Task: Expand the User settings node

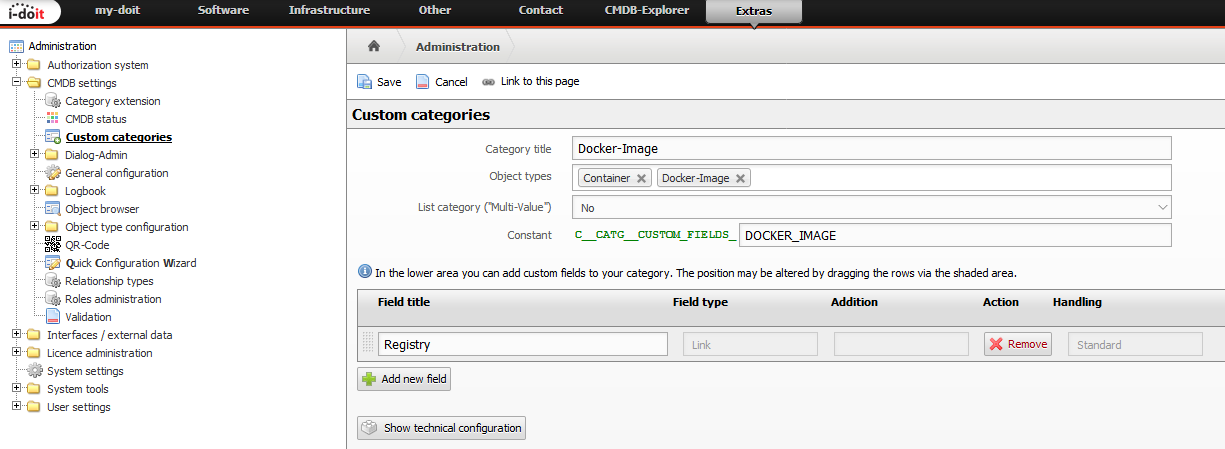Action: (16, 406)
